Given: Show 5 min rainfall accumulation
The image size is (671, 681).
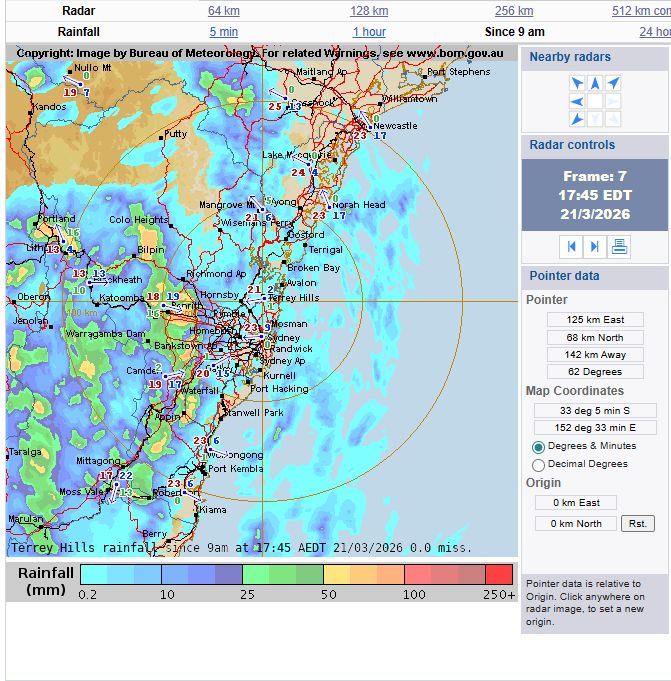Looking at the screenshot, I should (223, 32).
